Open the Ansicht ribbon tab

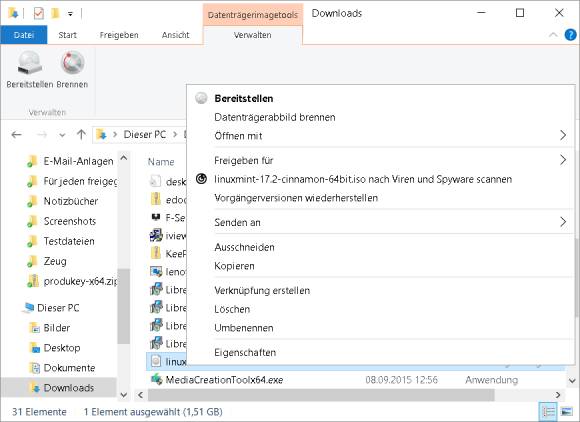(x=175, y=35)
